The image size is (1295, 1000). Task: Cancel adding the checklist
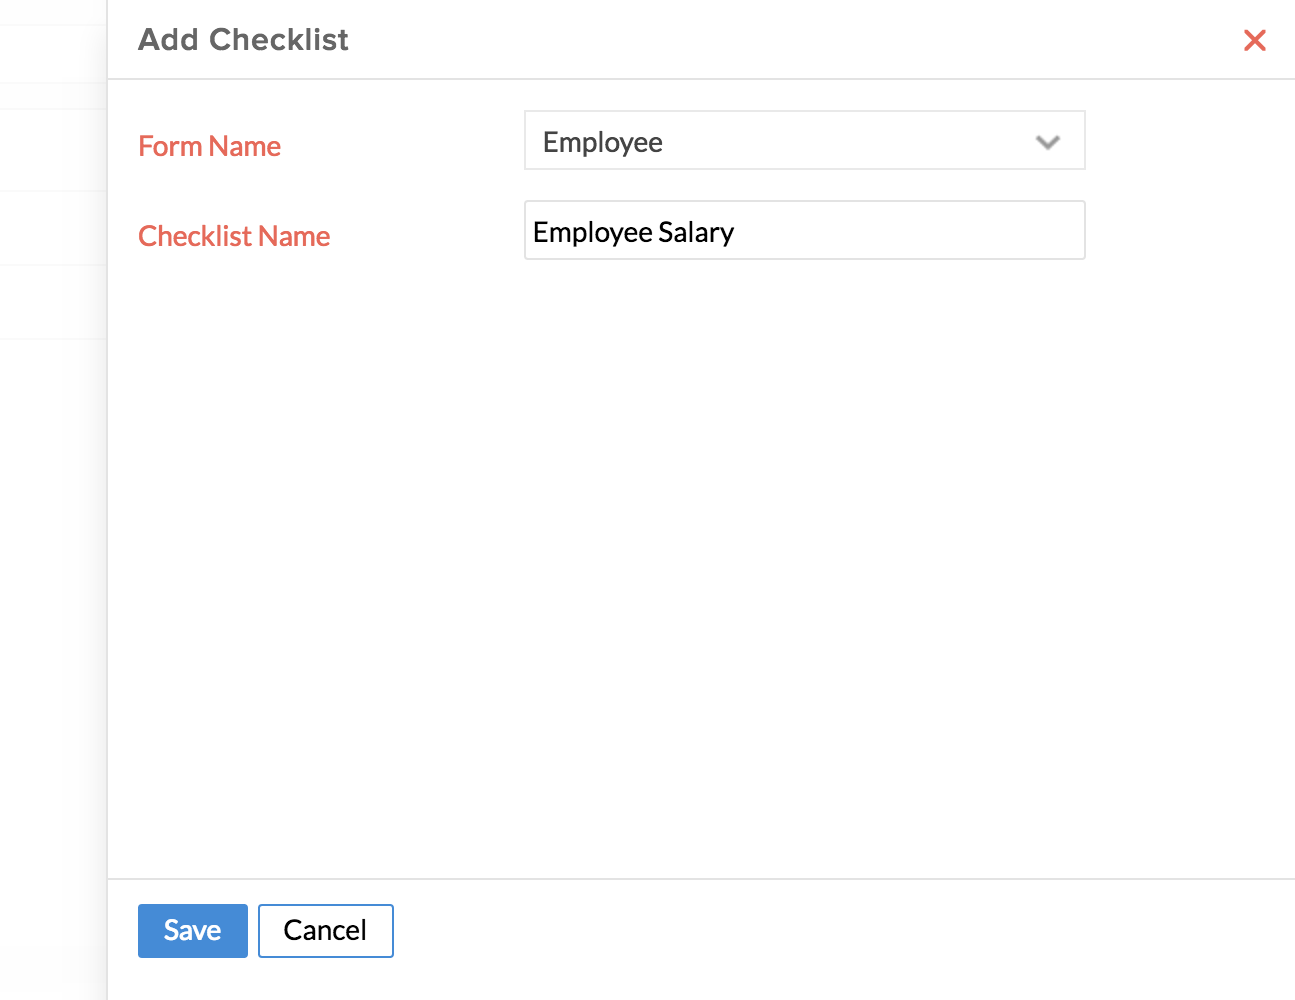coord(325,931)
